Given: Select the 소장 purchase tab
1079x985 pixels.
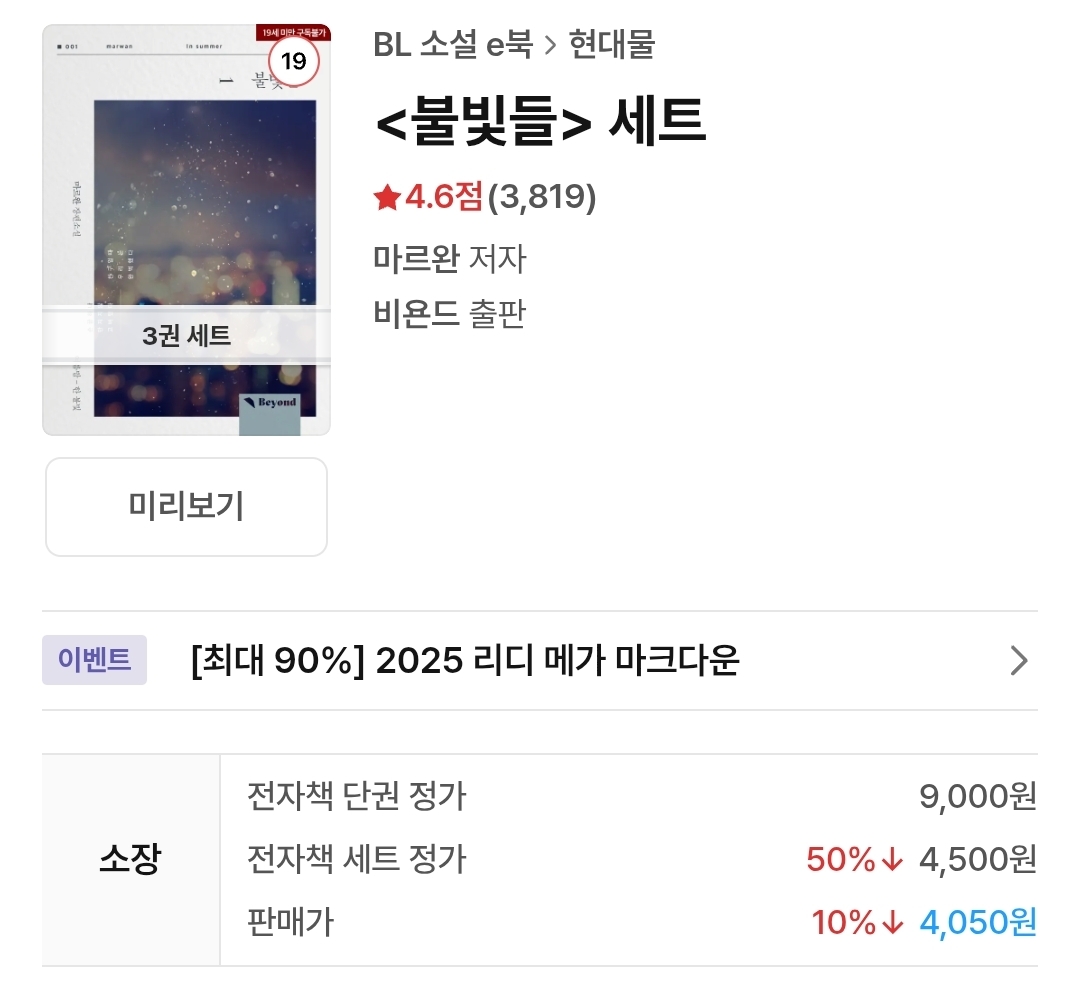Looking at the screenshot, I should (x=130, y=860).
